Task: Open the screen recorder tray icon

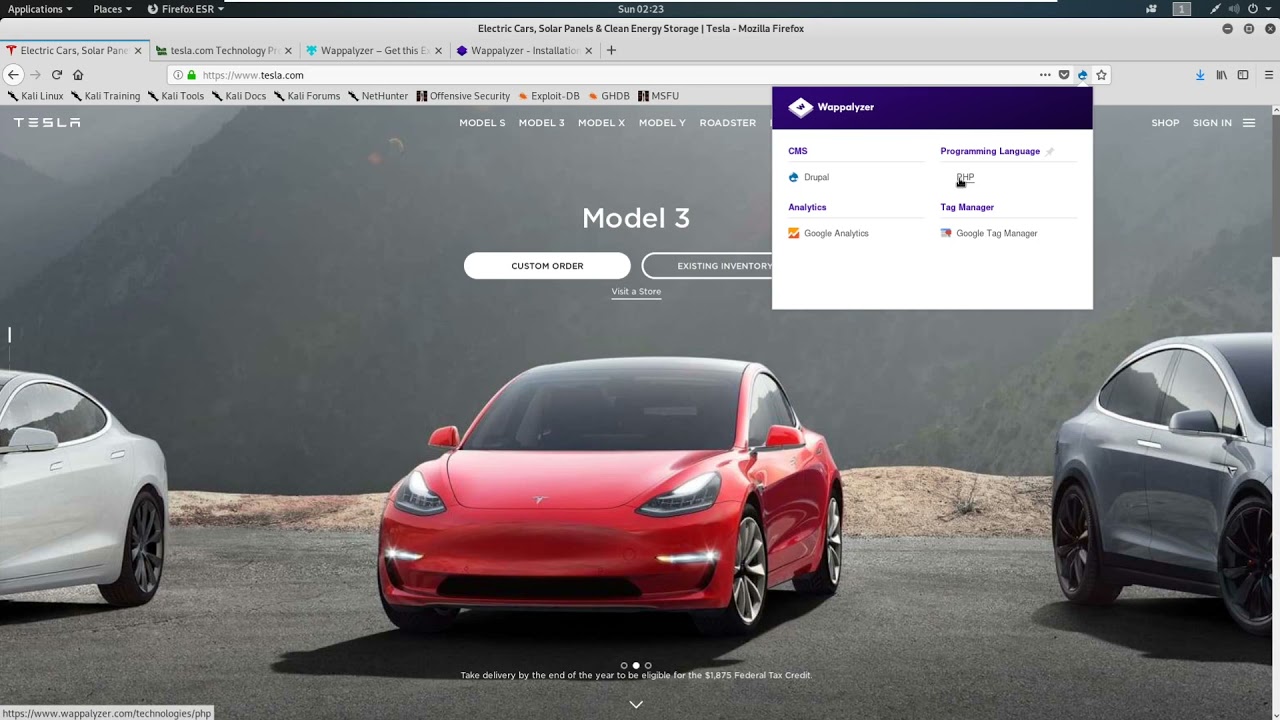Action: coord(1151,9)
